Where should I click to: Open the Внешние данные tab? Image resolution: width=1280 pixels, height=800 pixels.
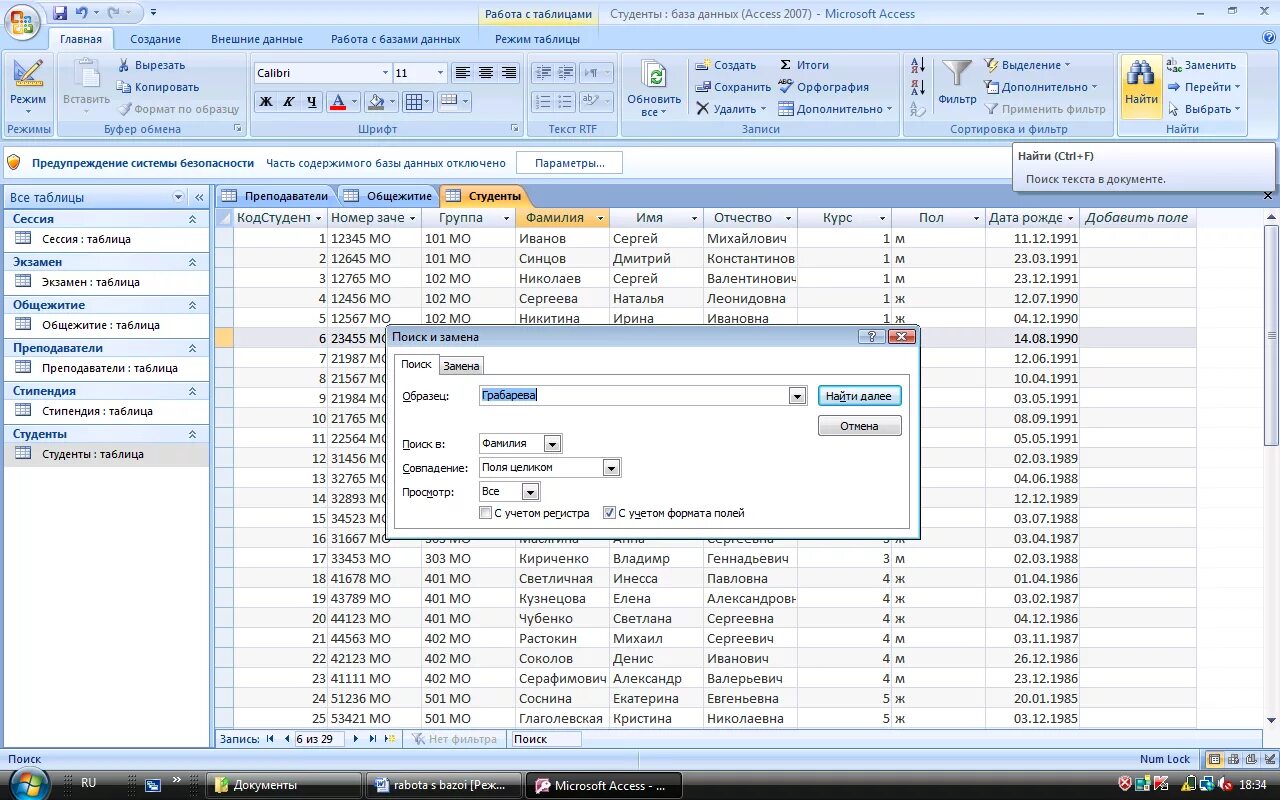click(257, 39)
